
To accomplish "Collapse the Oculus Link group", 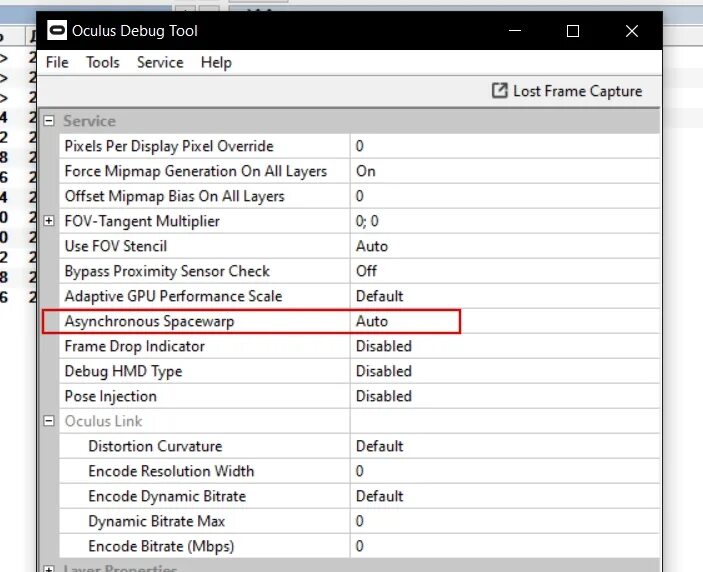I will tap(49, 421).
